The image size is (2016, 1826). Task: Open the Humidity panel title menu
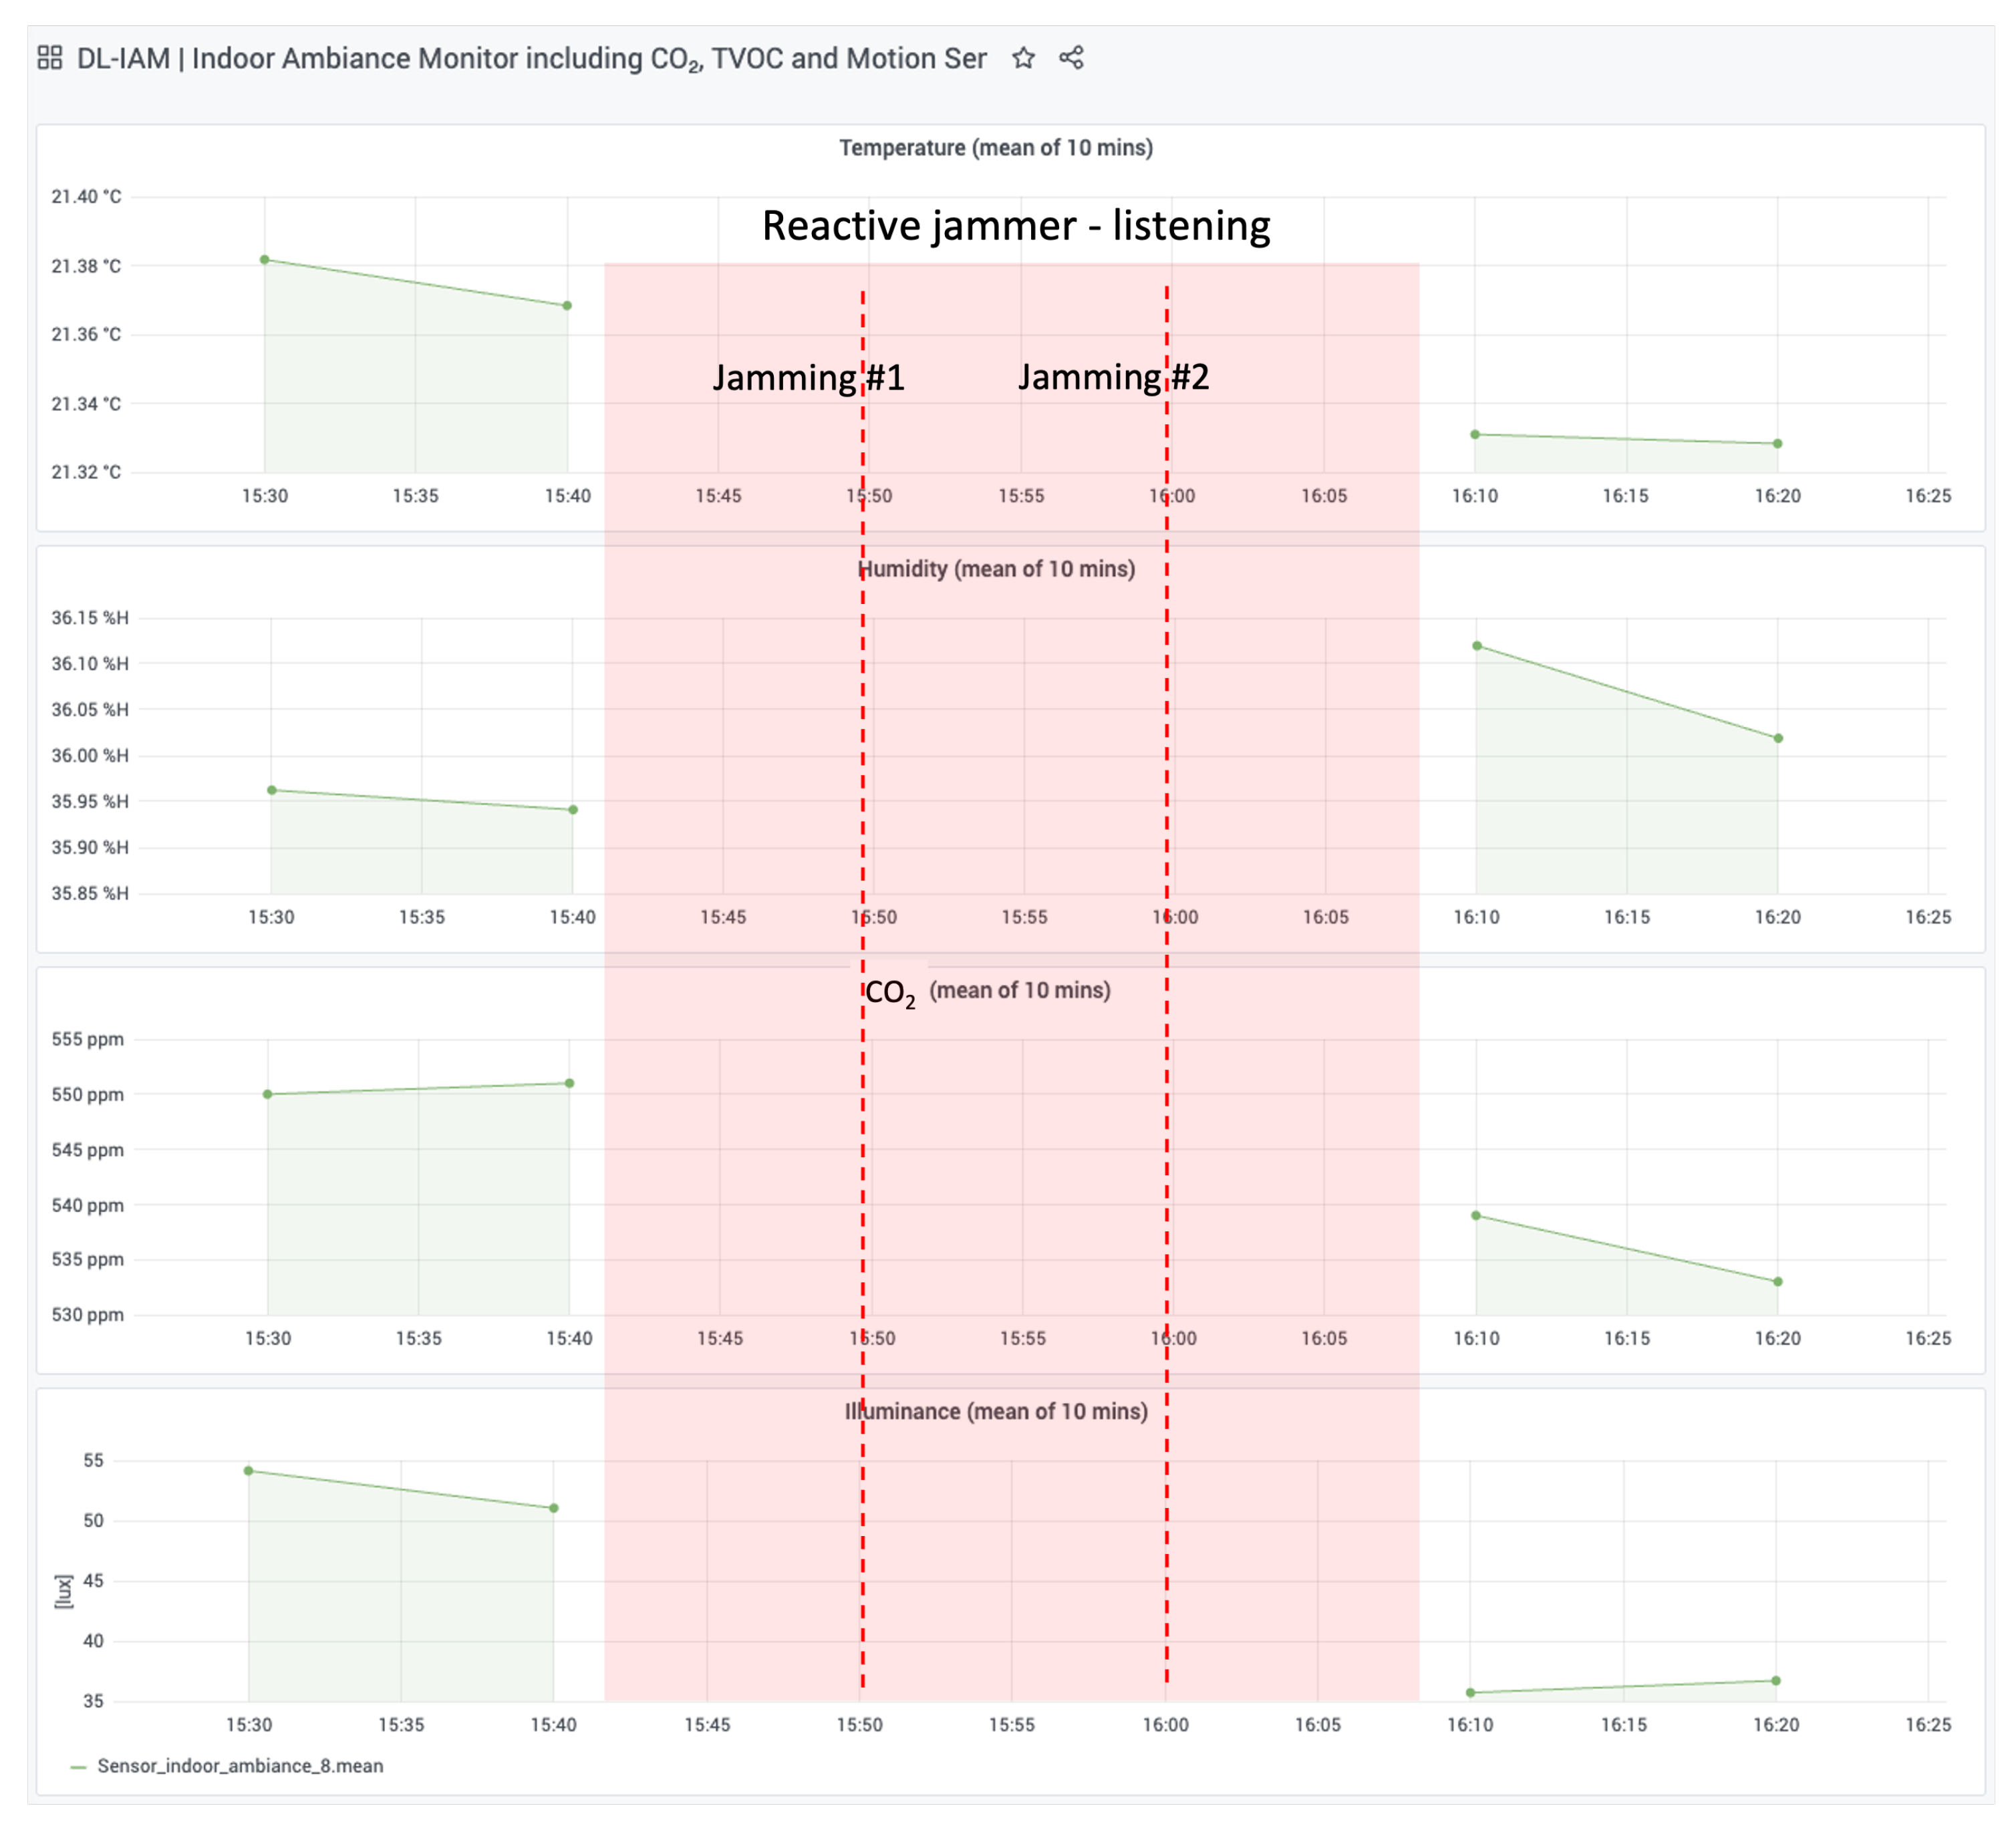point(996,569)
